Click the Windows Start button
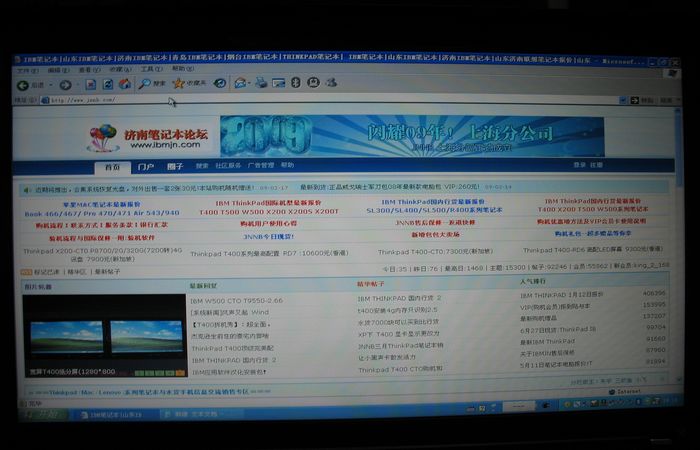 pos(43,415)
